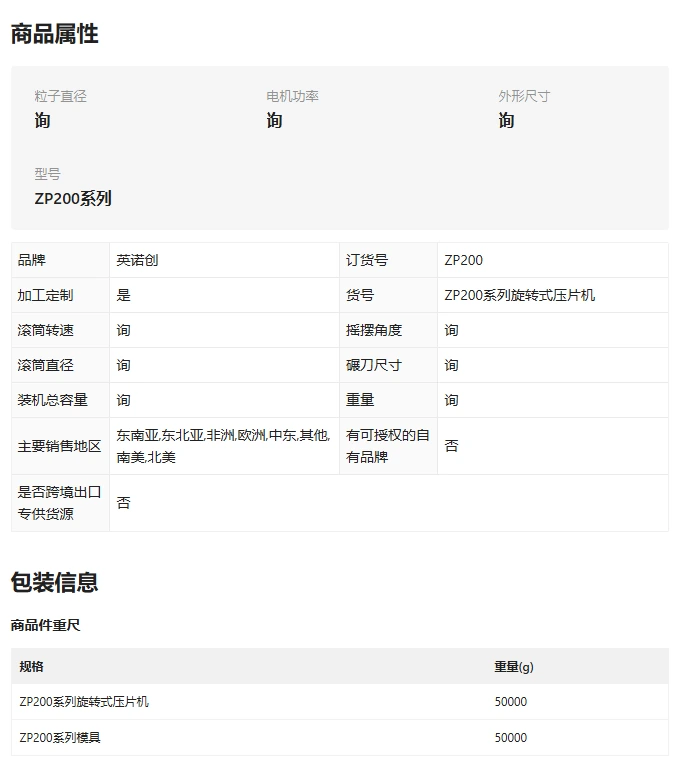The height and width of the screenshot is (783, 686).
Task: Select the 50000 weight for ZP200系列旋转式压片机
Action: tap(511, 702)
